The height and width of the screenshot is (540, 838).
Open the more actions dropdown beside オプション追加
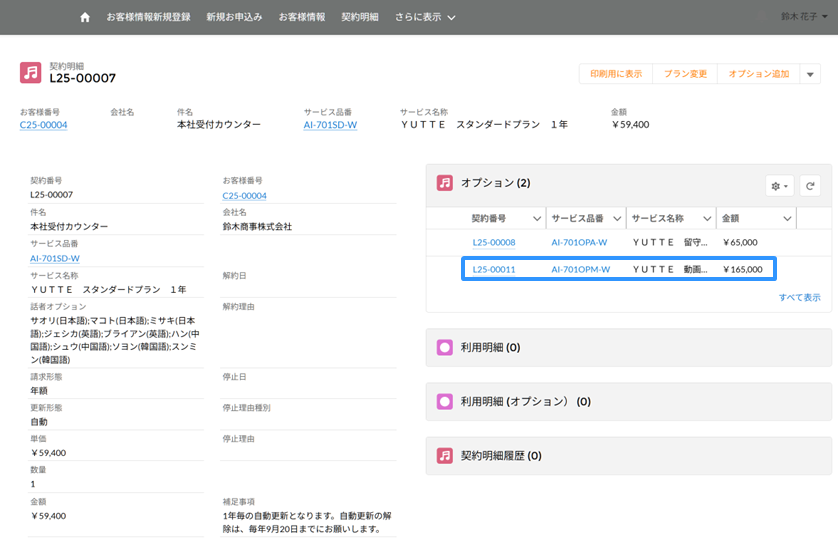click(811, 74)
